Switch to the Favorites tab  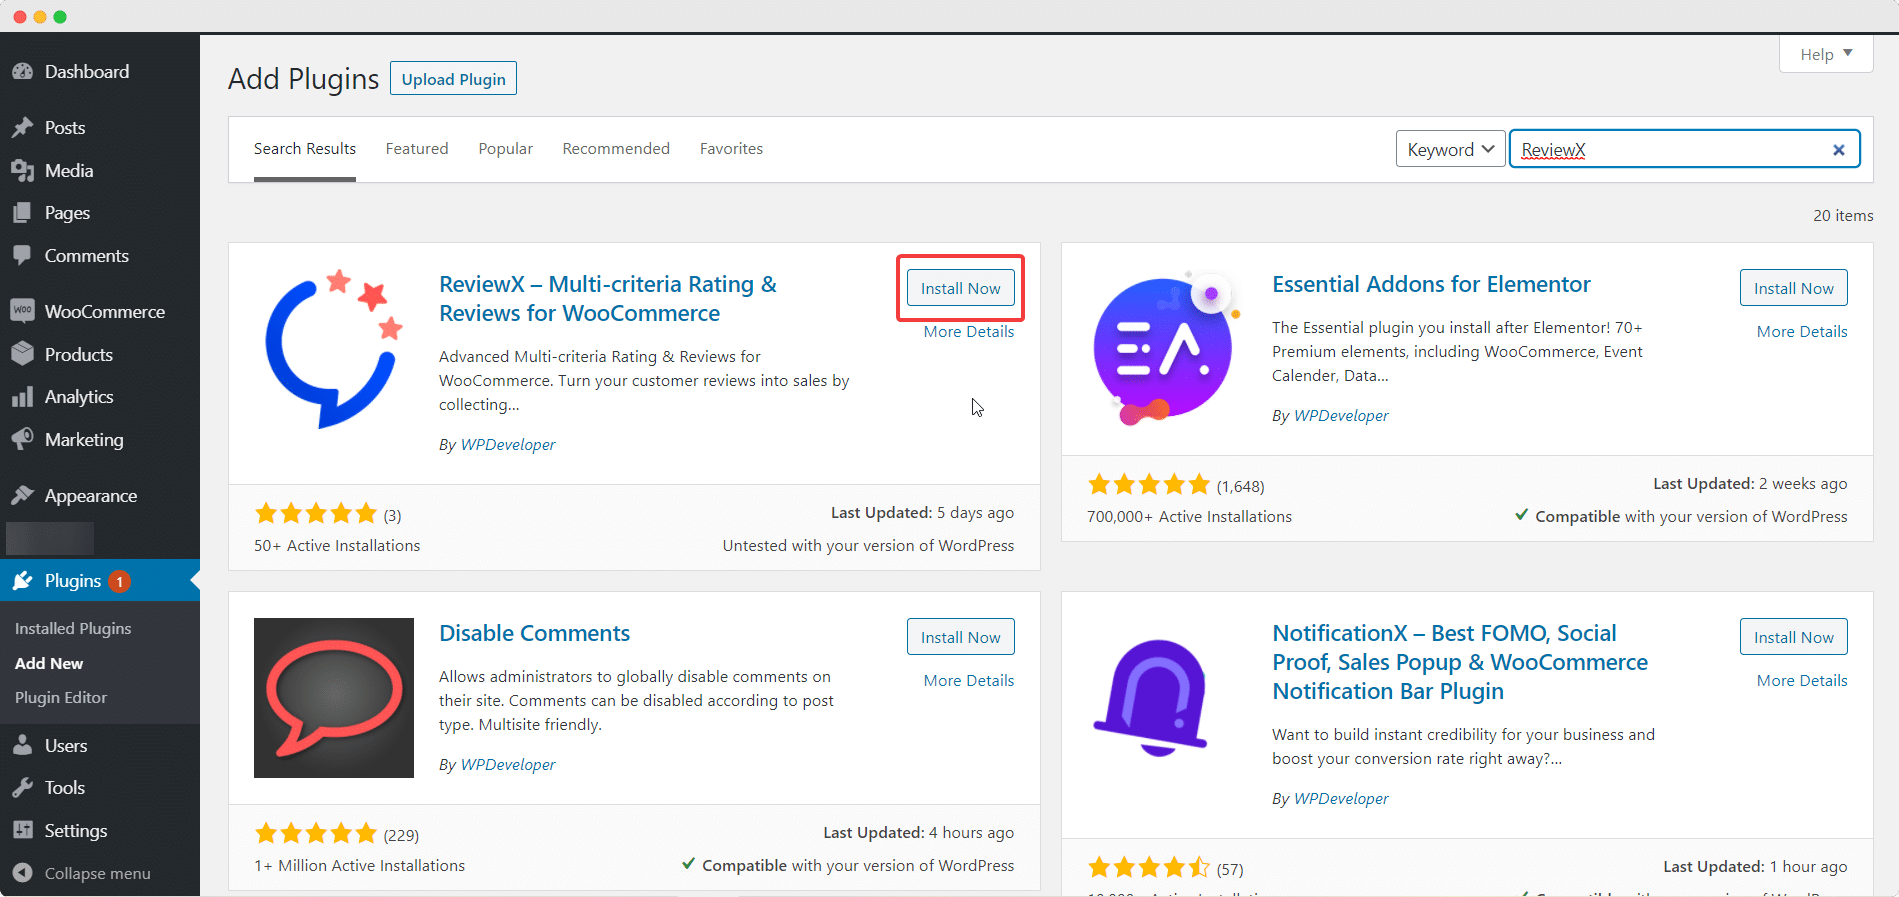(x=731, y=149)
